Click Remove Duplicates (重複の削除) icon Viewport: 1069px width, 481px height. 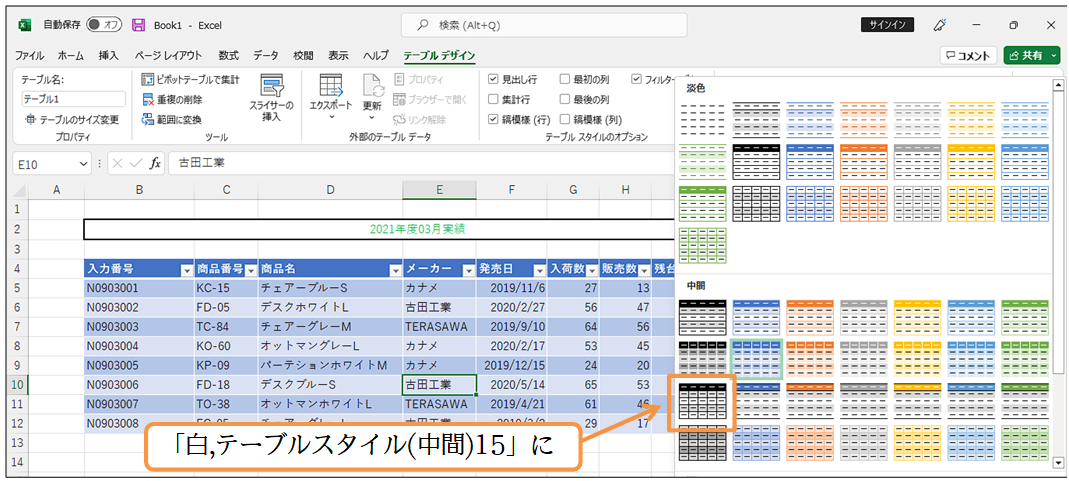[x=148, y=100]
